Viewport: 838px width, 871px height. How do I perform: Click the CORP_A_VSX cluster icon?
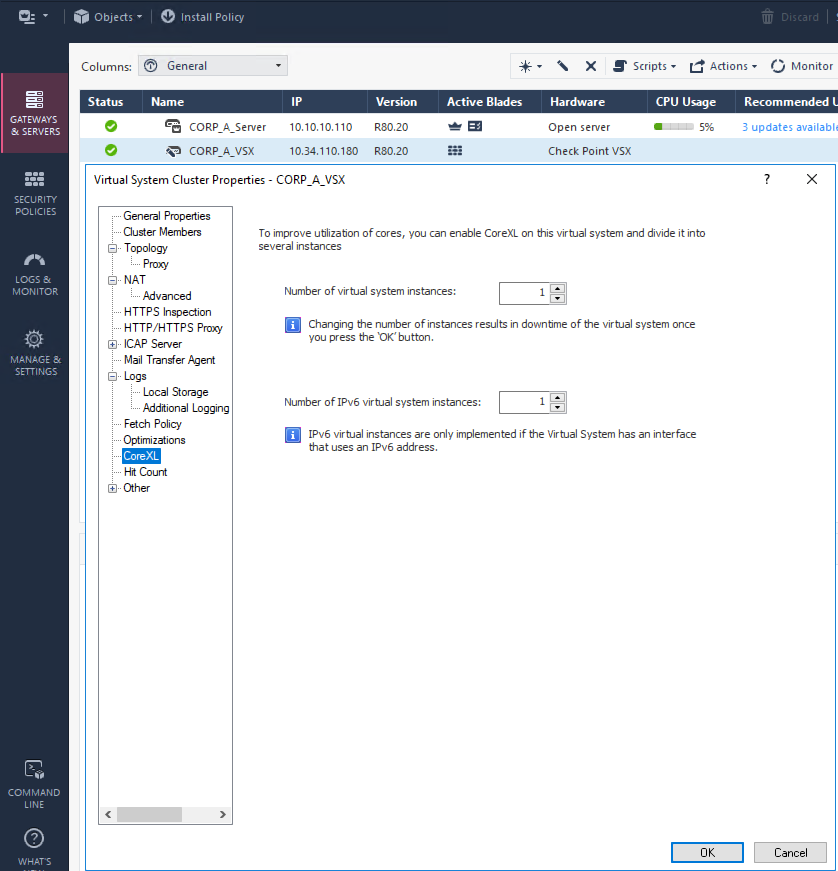click(173, 151)
